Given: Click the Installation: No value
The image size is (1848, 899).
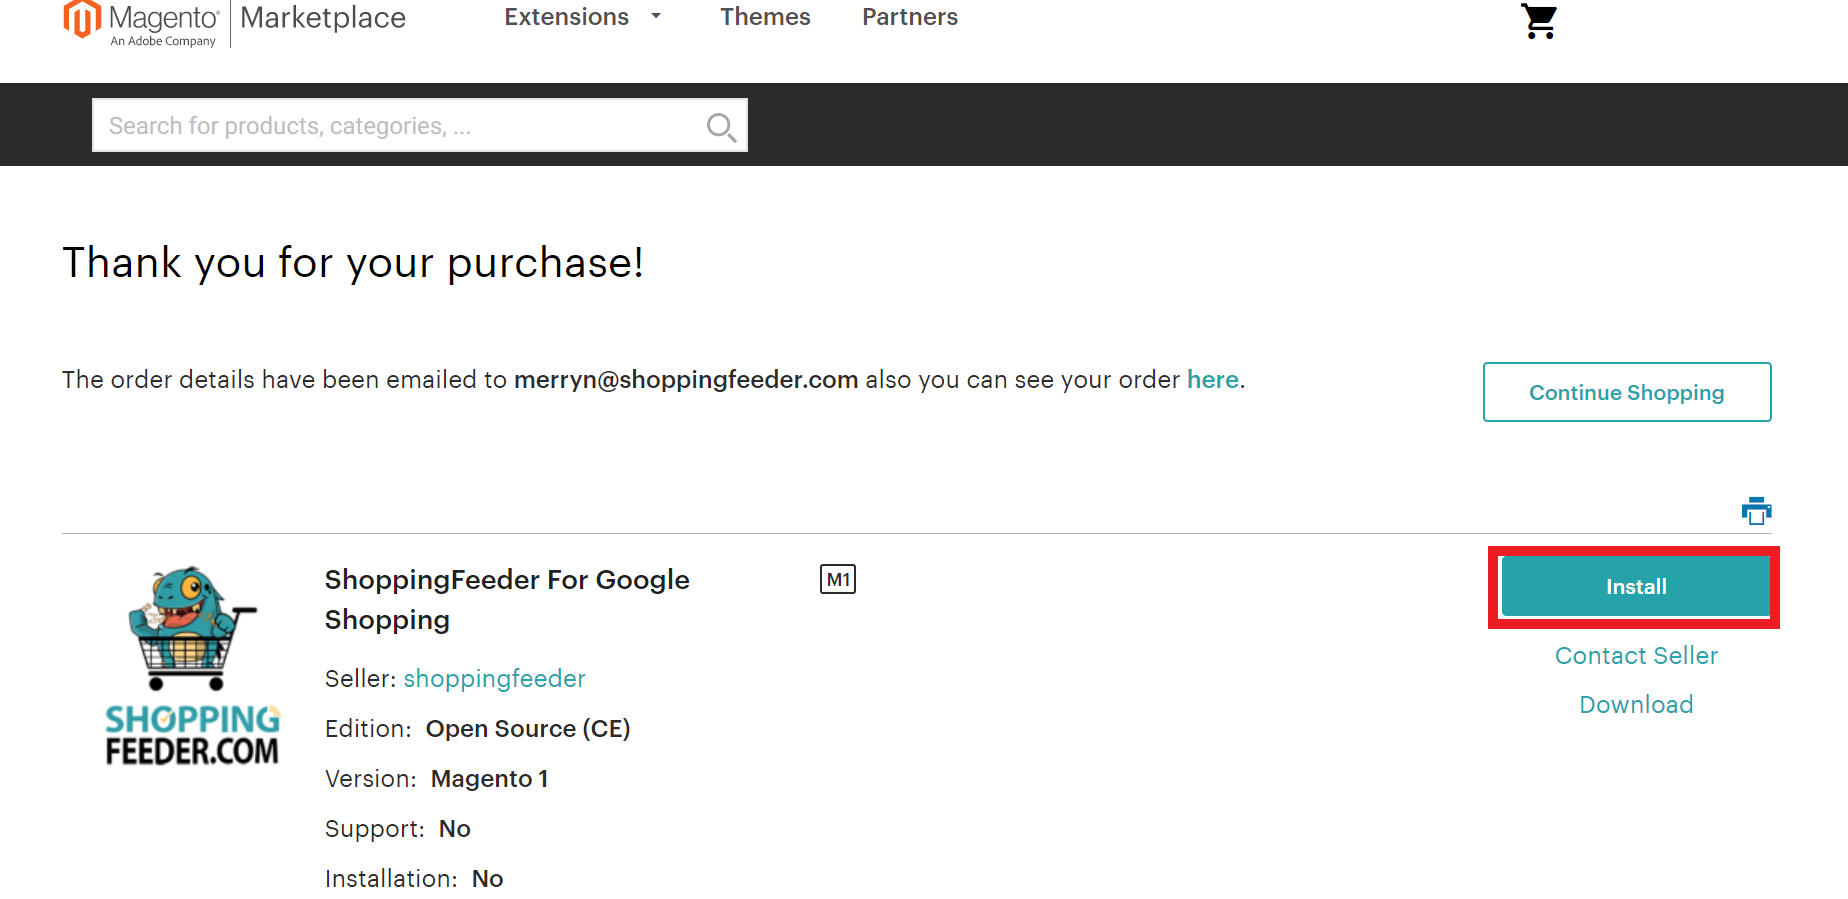Looking at the screenshot, I should tap(487, 879).
